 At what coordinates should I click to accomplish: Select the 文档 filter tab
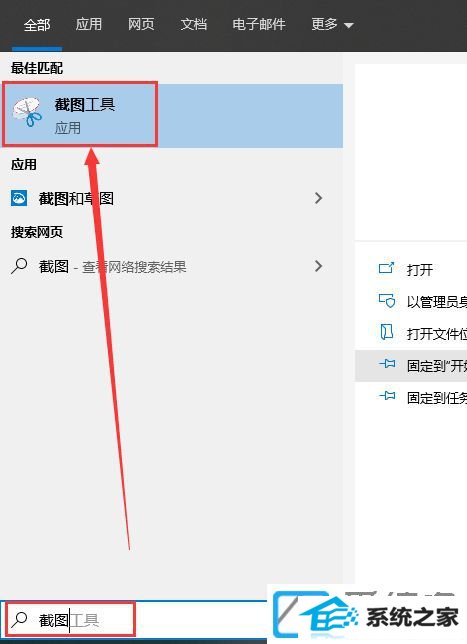(x=193, y=24)
